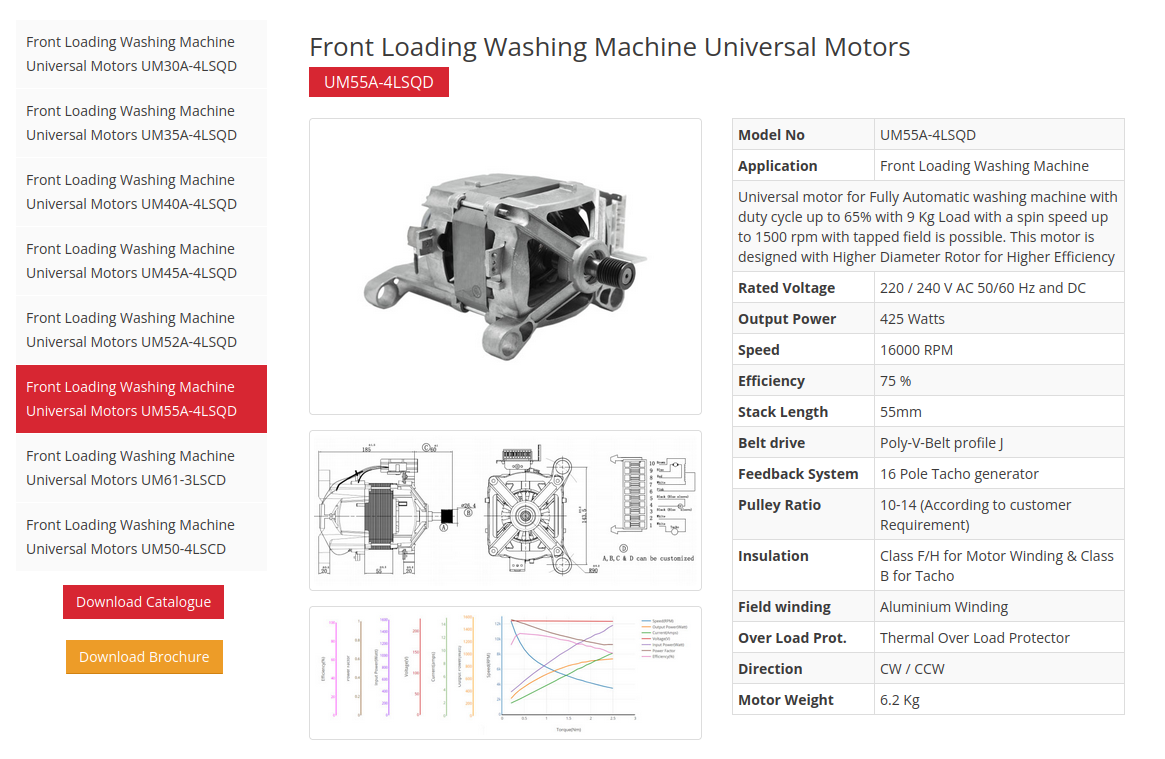Open the motor performance curve chart
Image resolution: width=1165 pixels, height=759 pixels.
pyautogui.click(x=505, y=673)
